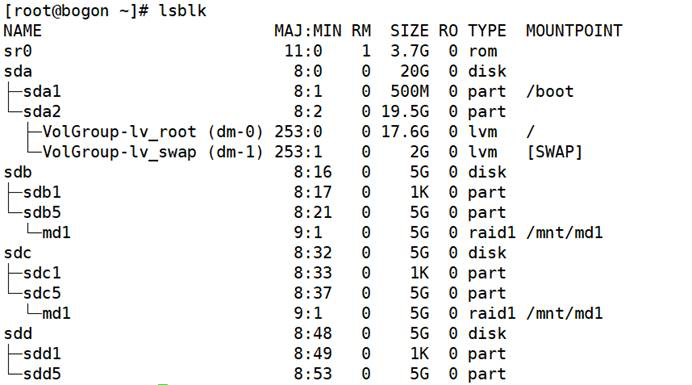The width and height of the screenshot is (692, 385).
Task: Select "VolGroup-lv_swap (dm-1)" entry
Action: pyautogui.click(x=153, y=152)
